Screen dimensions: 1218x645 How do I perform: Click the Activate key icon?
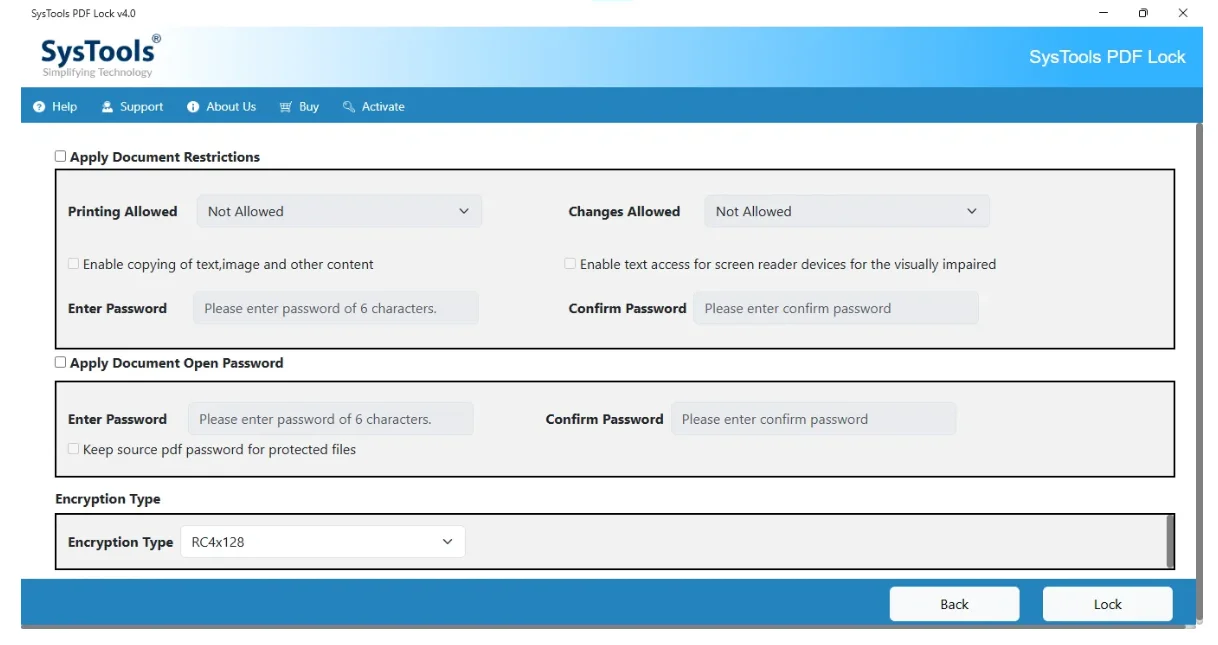click(349, 107)
